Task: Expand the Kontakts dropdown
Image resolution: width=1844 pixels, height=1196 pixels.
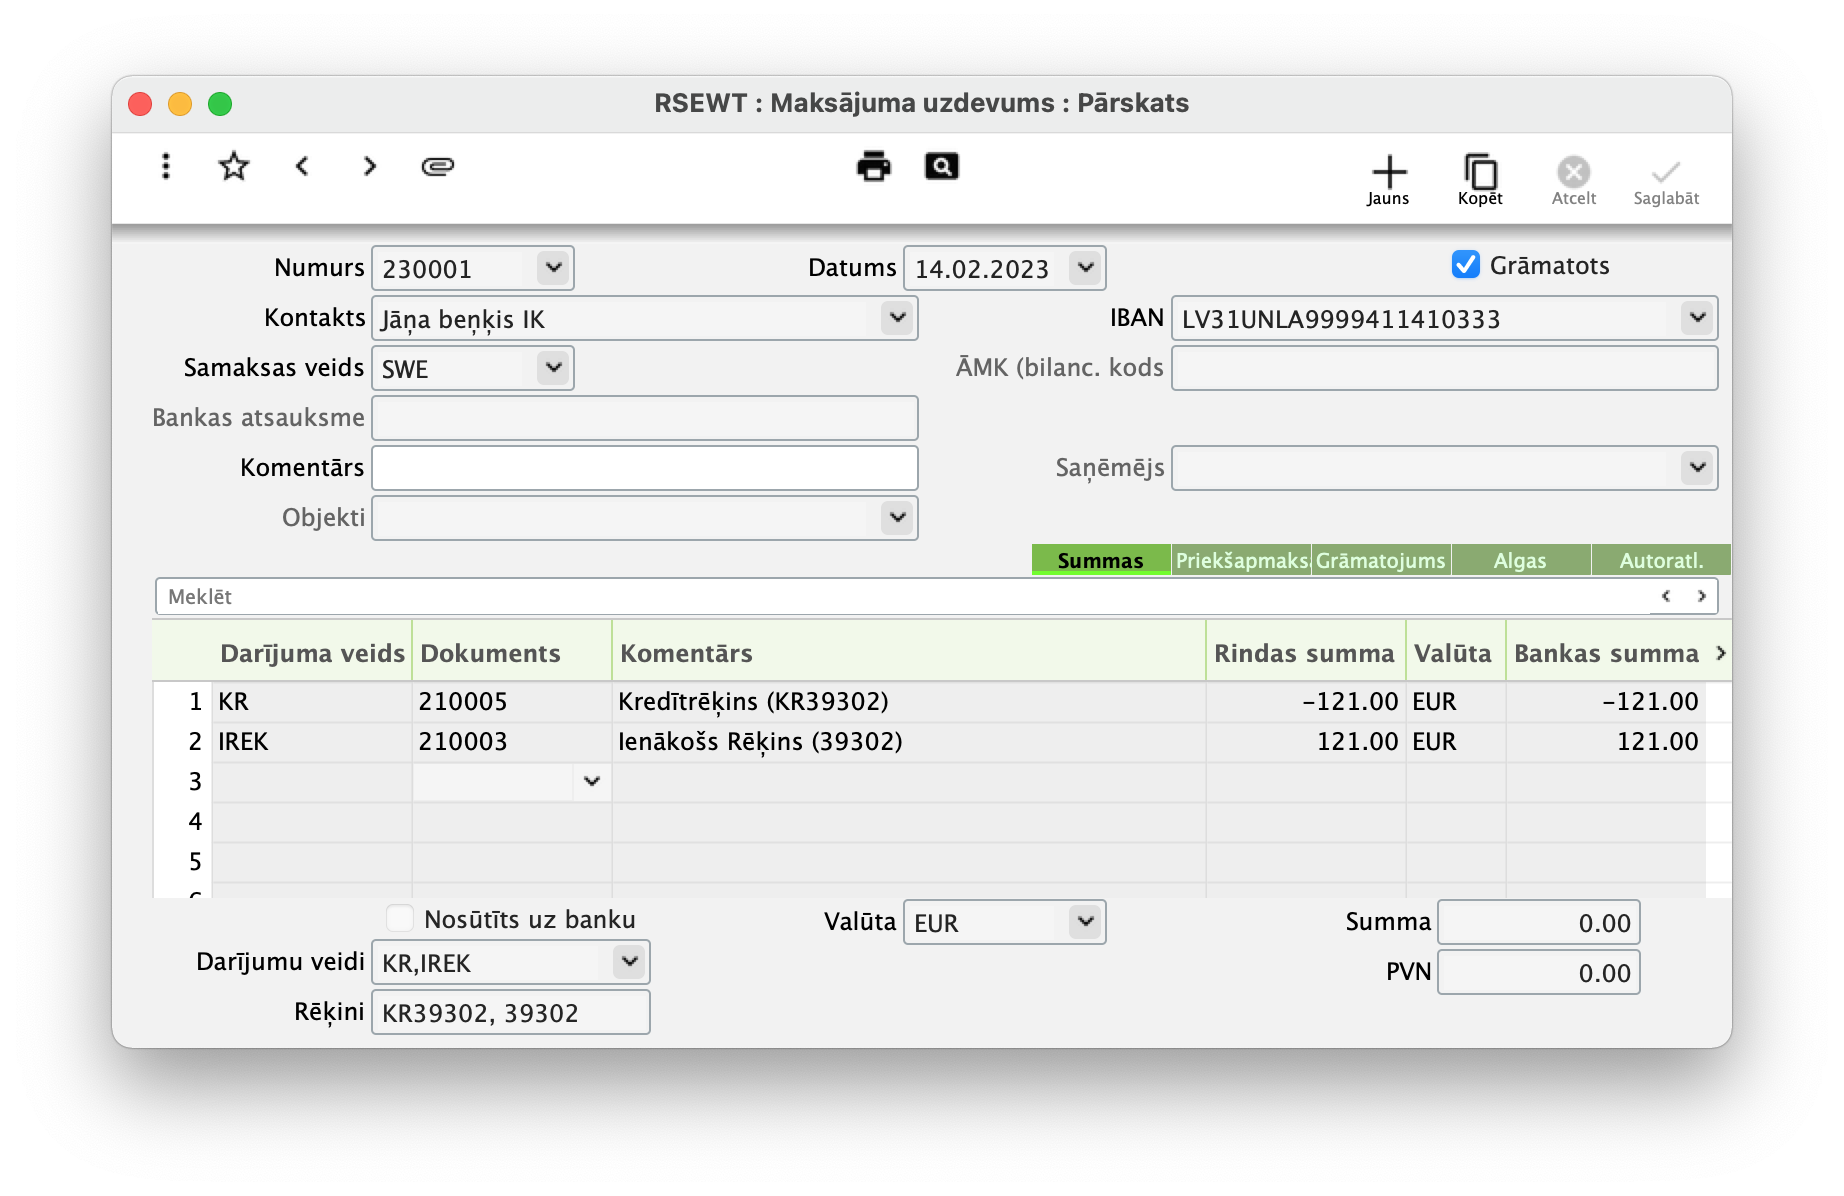Action: coord(897,318)
